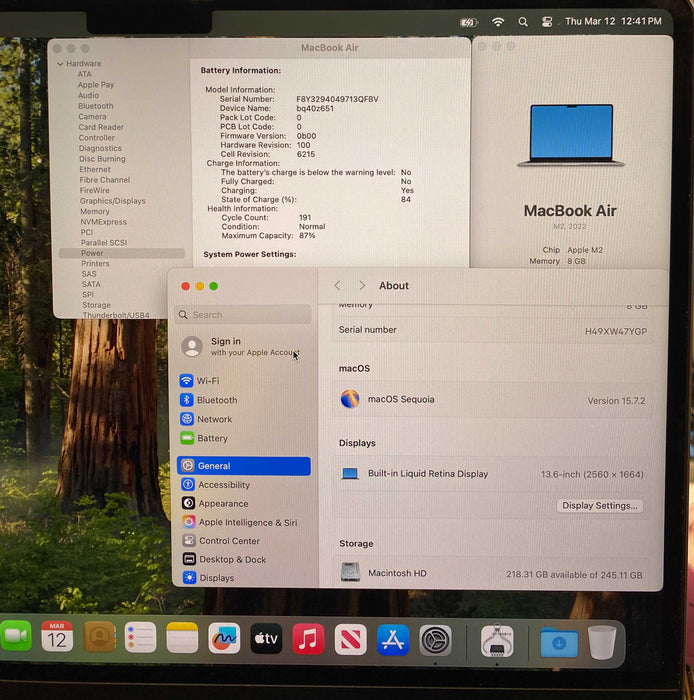
Task: Close the System Settings window
Action: tap(186, 286)
